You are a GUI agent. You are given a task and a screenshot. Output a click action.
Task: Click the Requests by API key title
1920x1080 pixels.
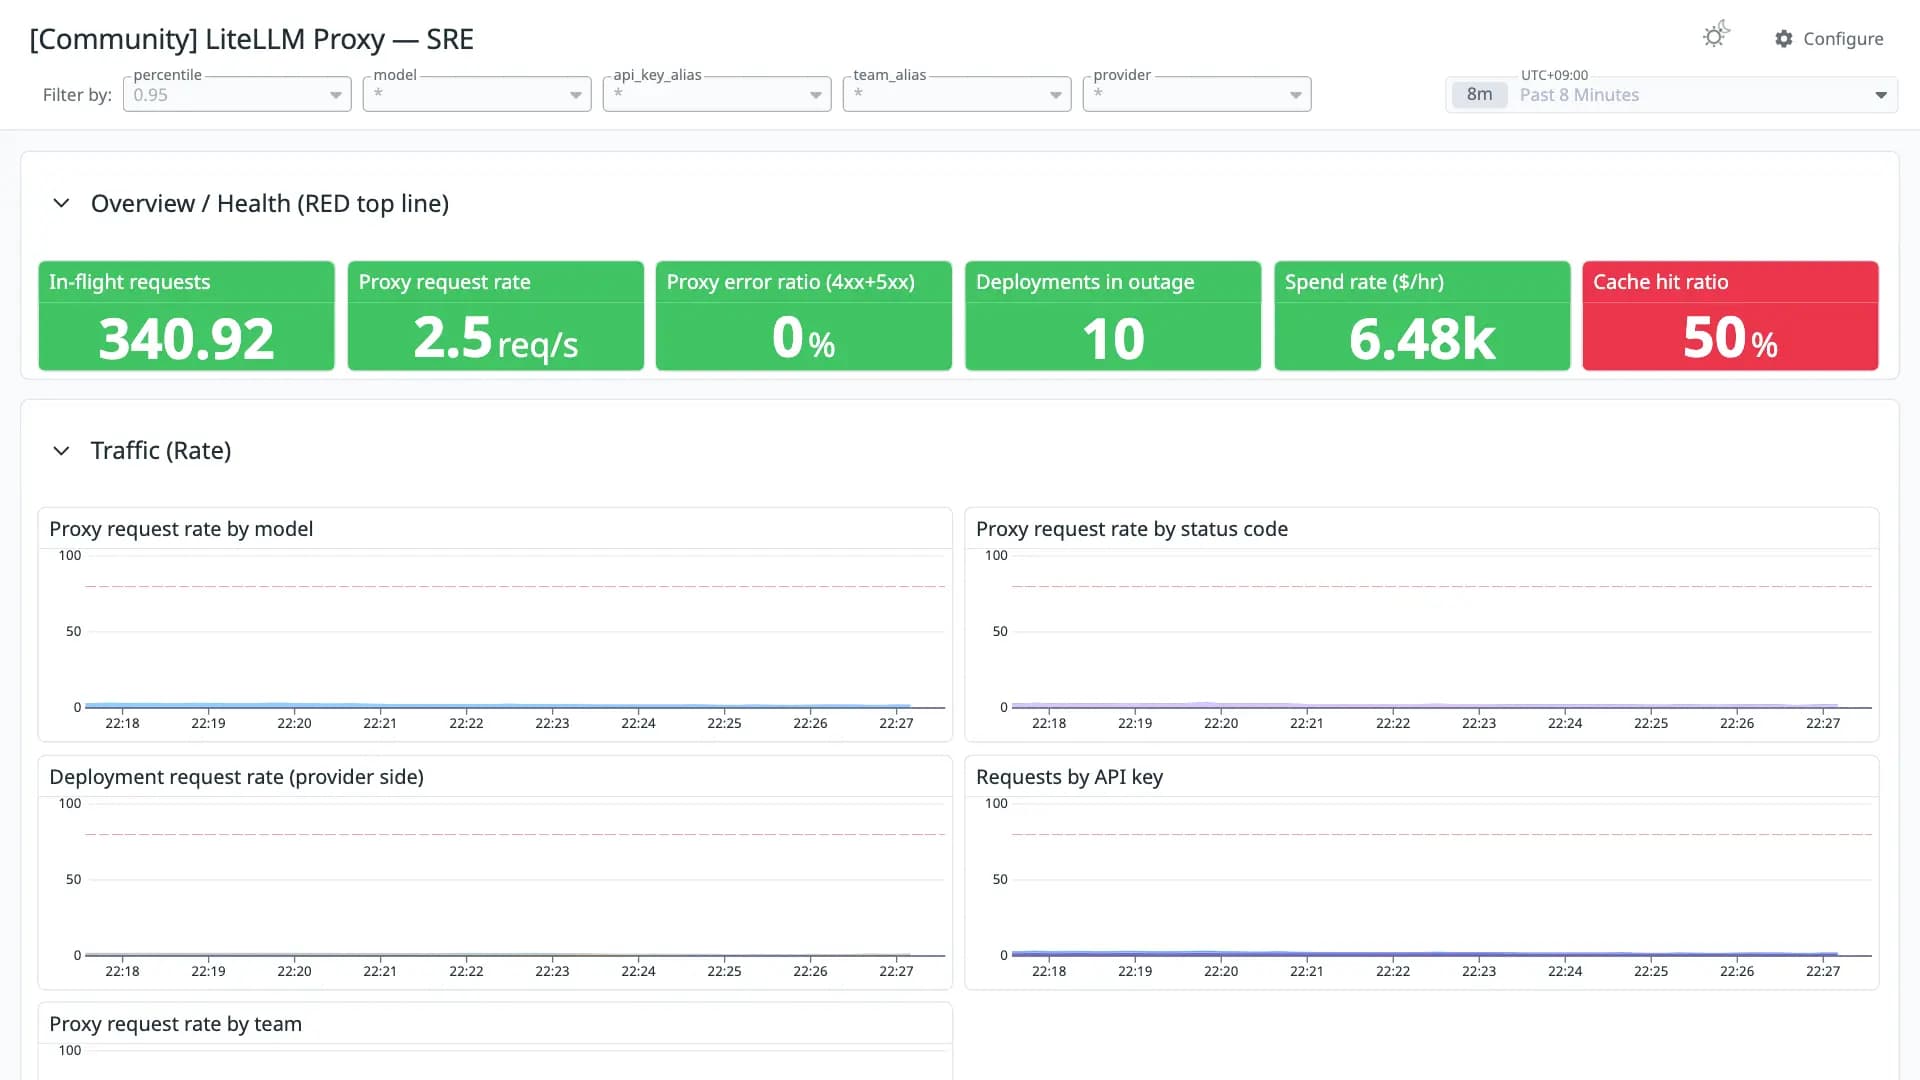pos(1069,777)
